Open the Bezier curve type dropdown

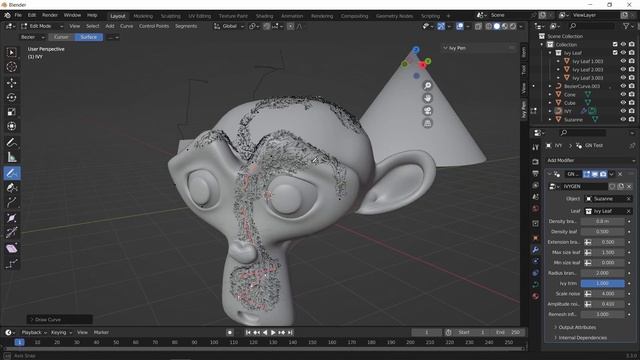pyautogui.click(x=32, y=37)
